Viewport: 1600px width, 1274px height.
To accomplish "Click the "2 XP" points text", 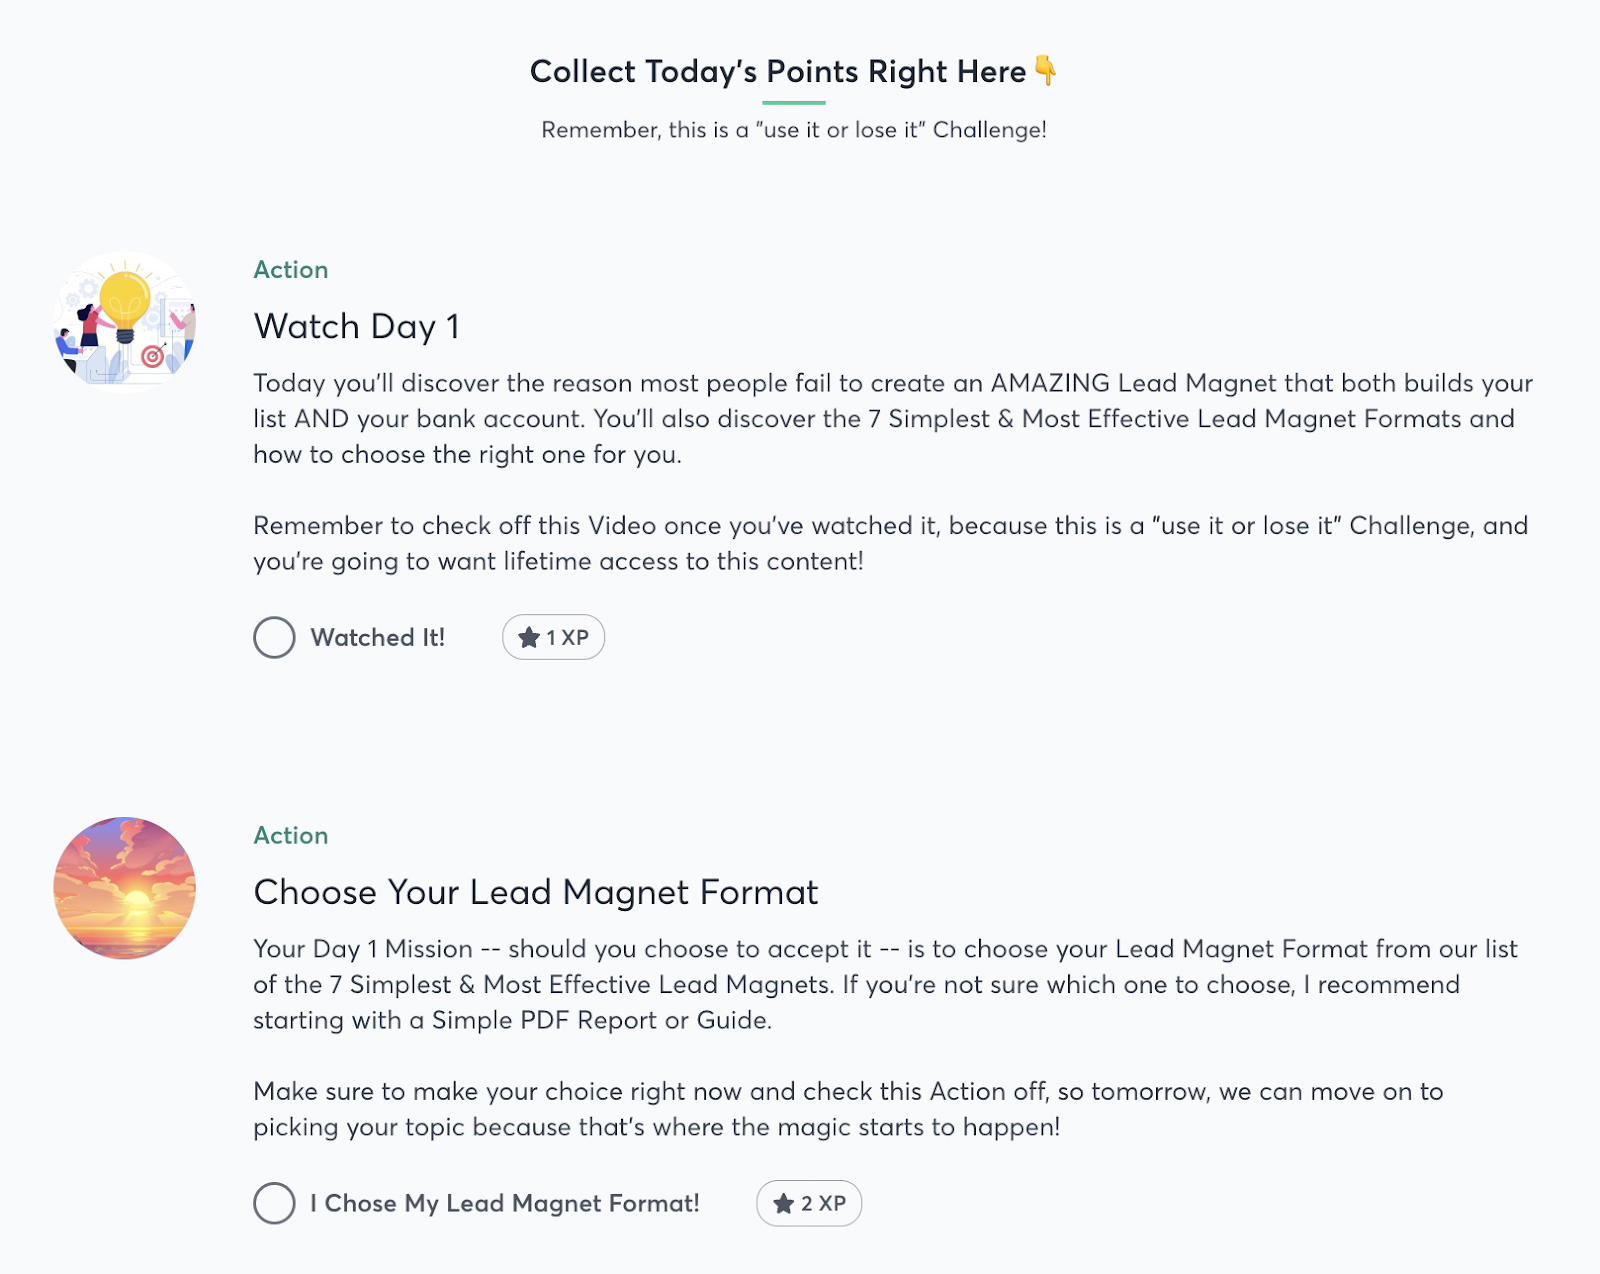I will click(x=823, y=1204).
